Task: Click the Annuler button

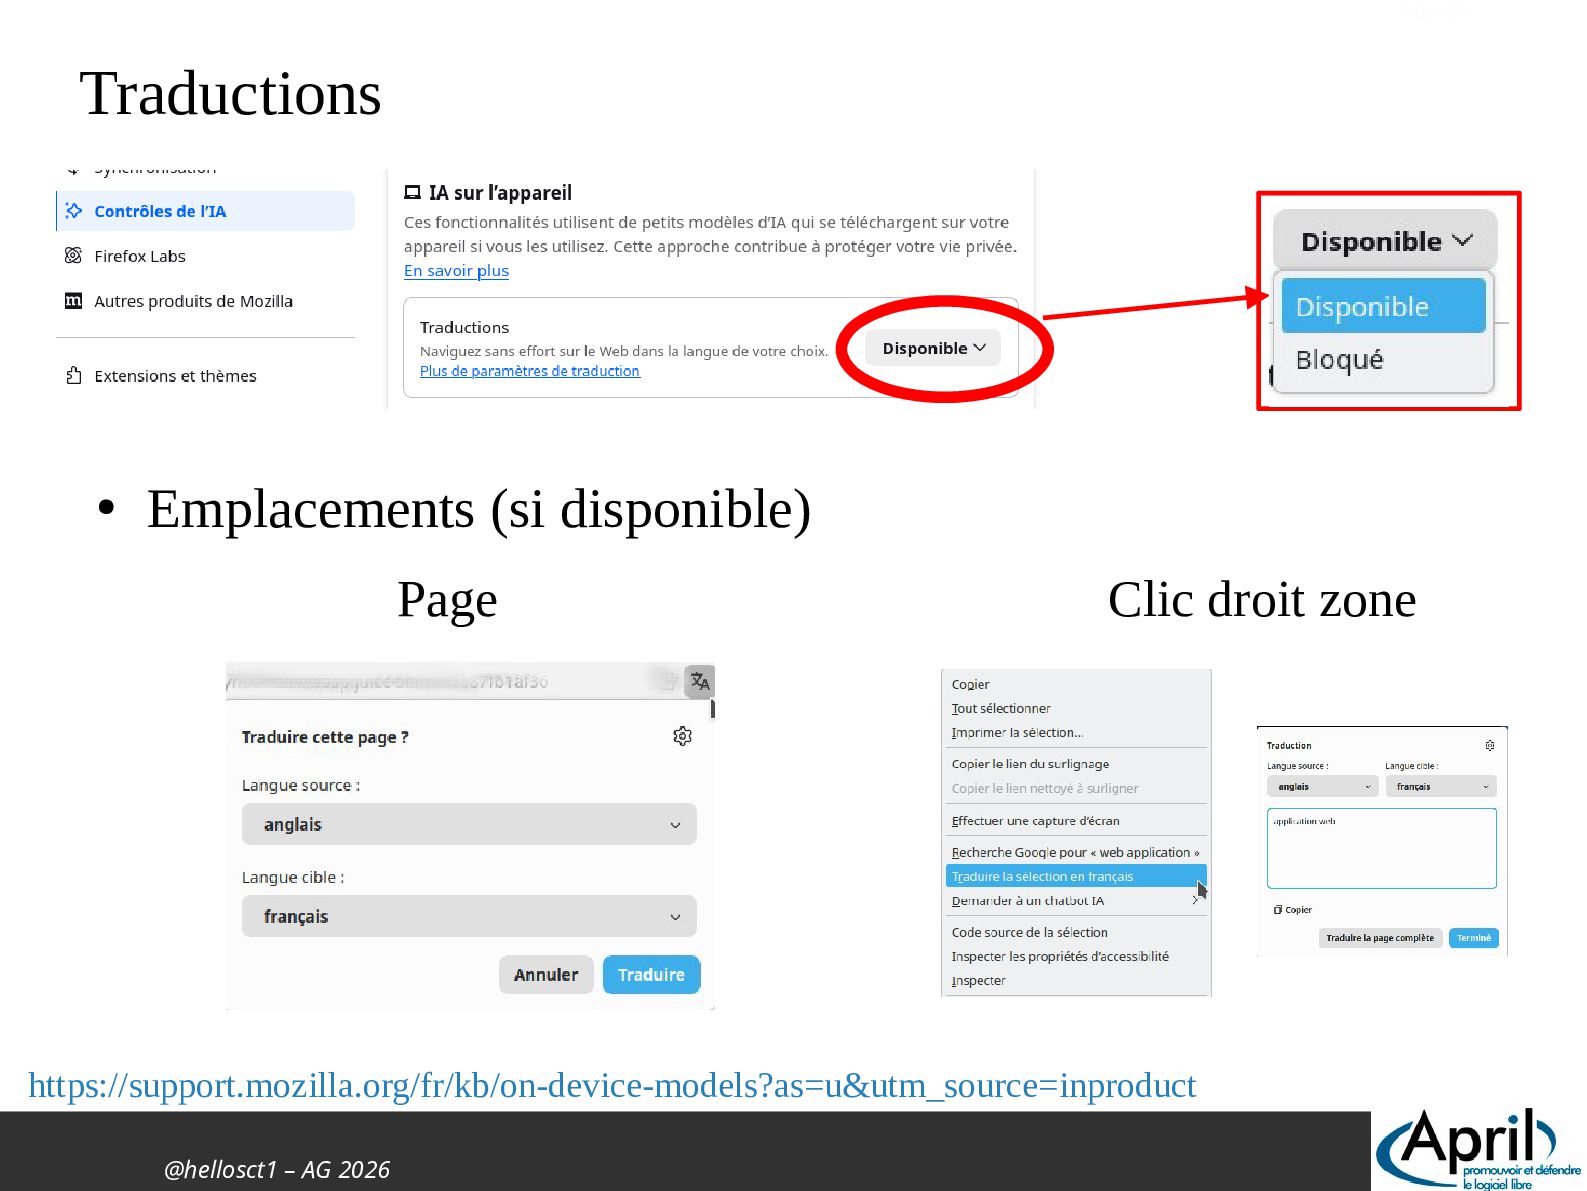Action: pos(546,975)
